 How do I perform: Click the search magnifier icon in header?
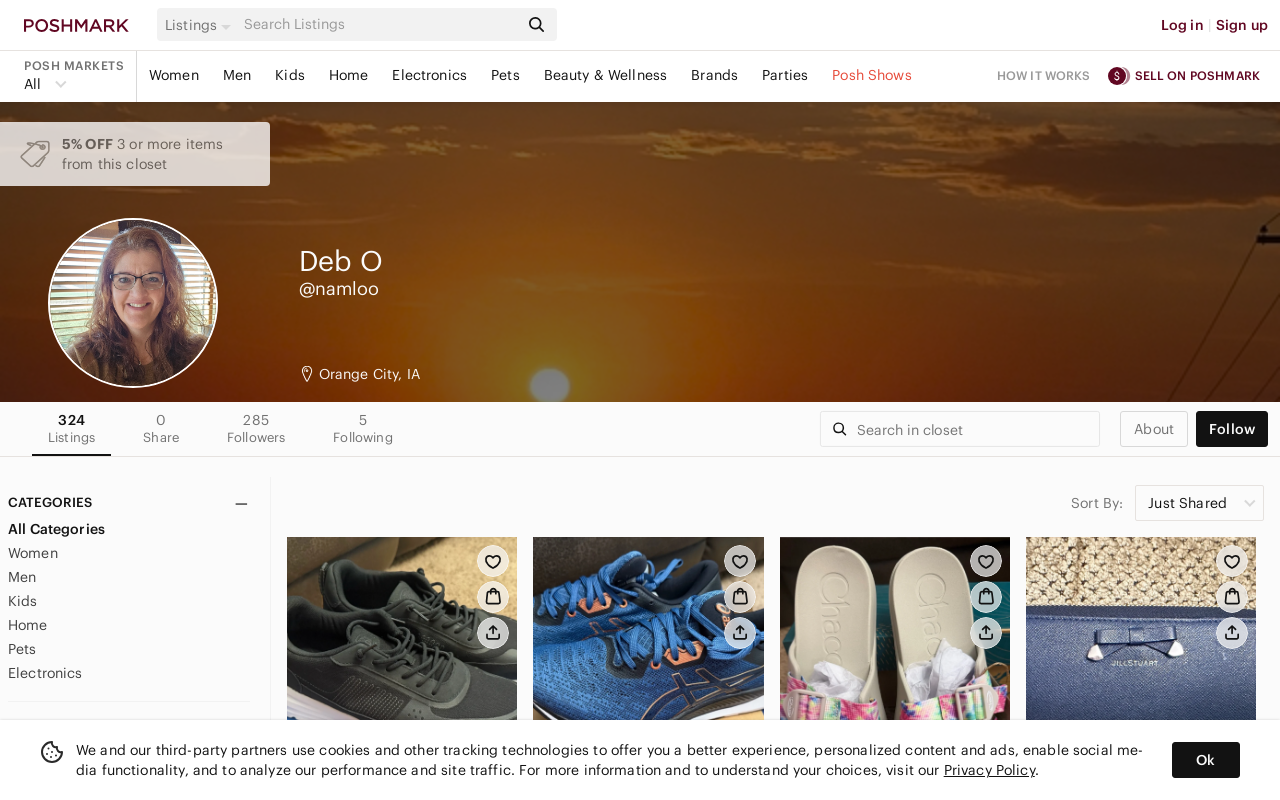tap(537, 25)
